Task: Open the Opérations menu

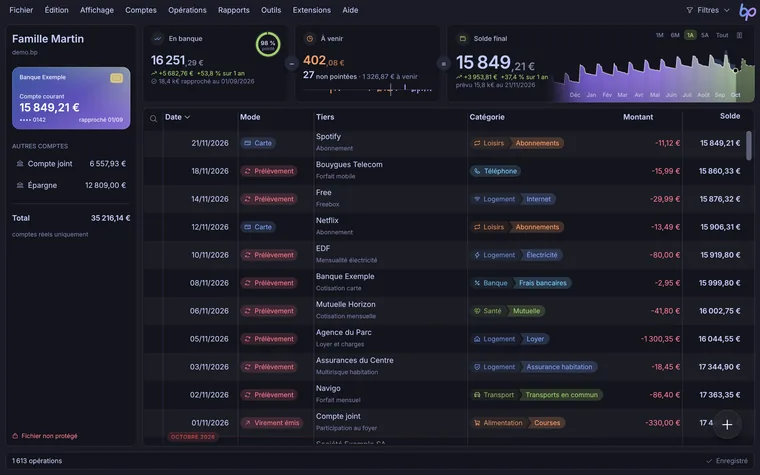Action: click(x=187, y=10)
